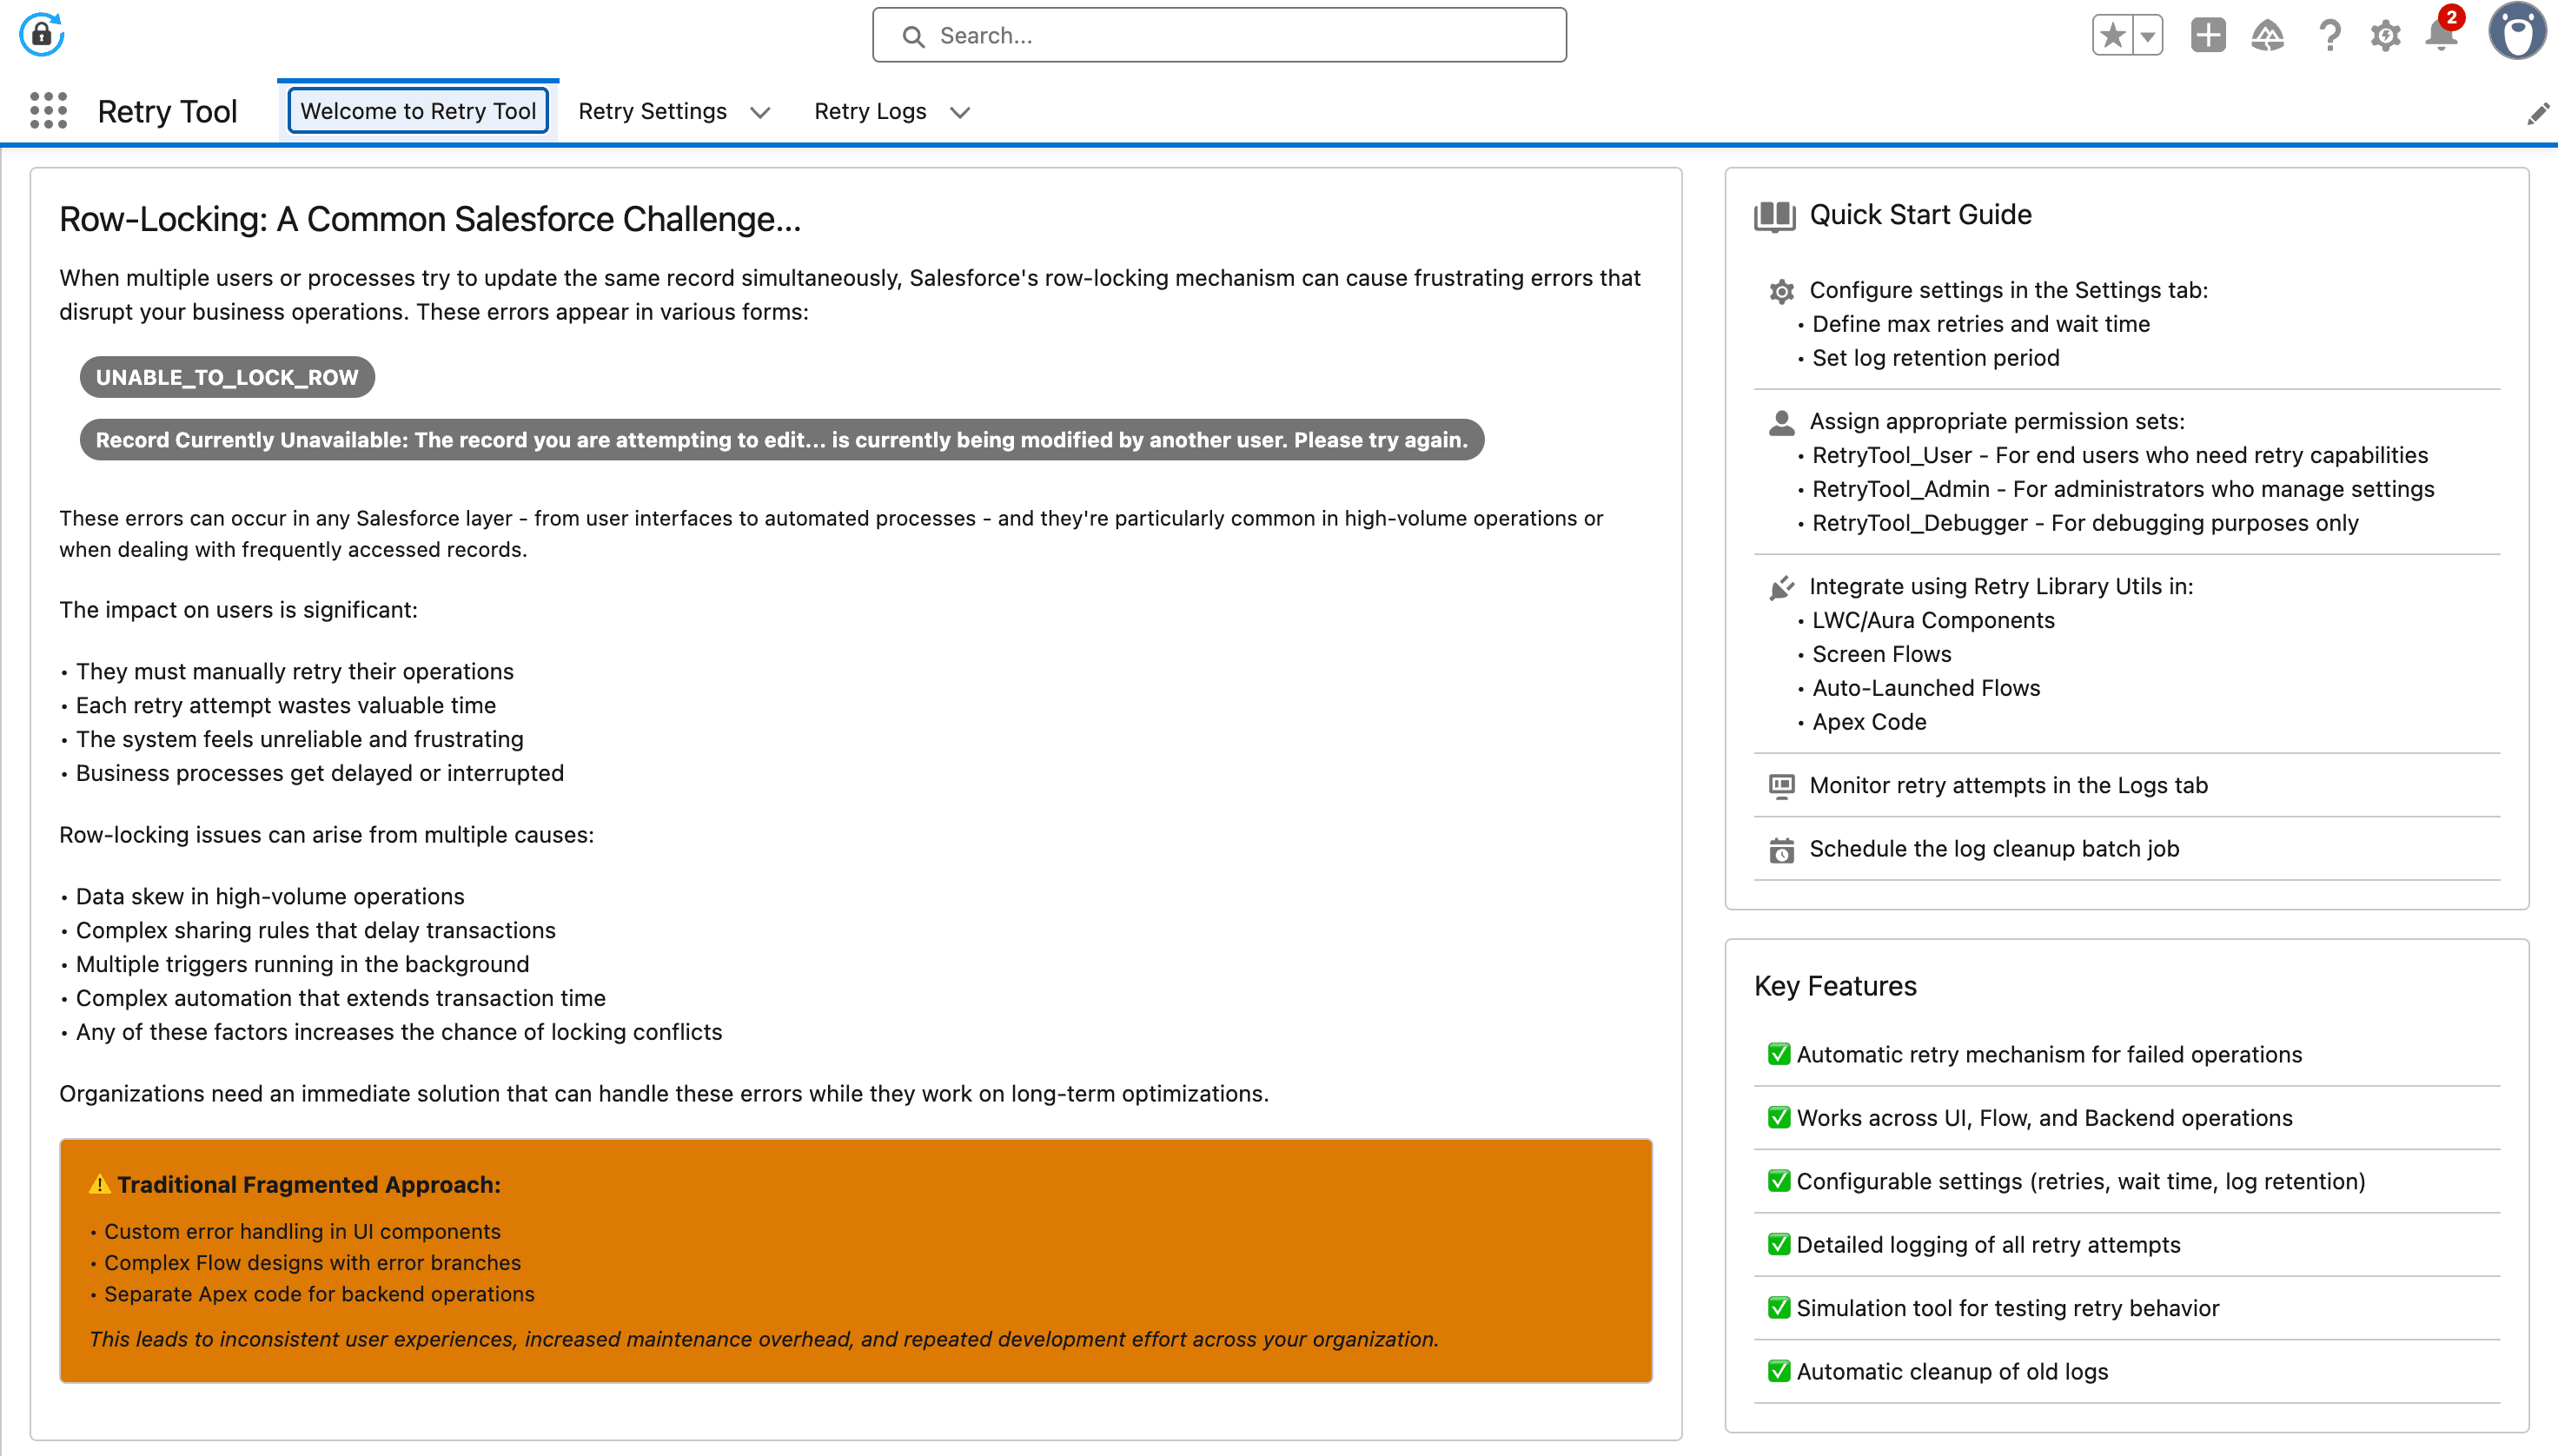Click 'Monitor retry attempts in the Logs tab'
2558x1456 pixels.
point(2008,785)
